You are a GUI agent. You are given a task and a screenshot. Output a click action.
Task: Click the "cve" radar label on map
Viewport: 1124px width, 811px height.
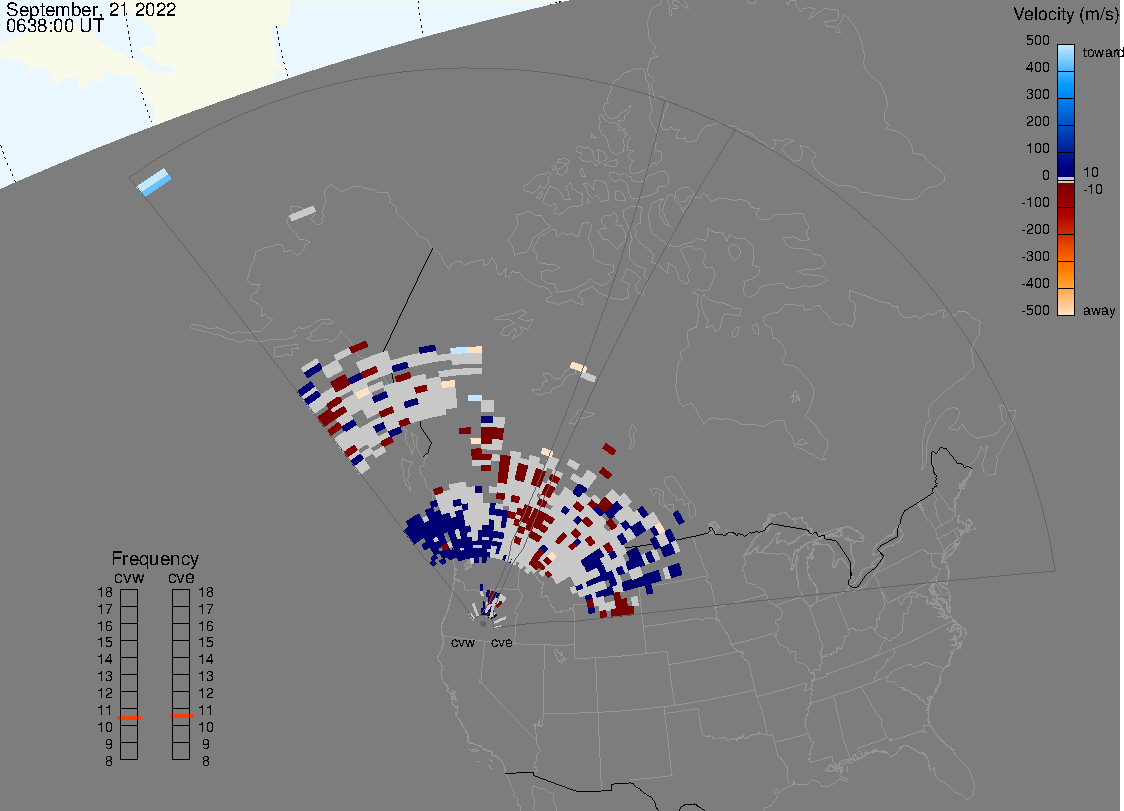502,642
